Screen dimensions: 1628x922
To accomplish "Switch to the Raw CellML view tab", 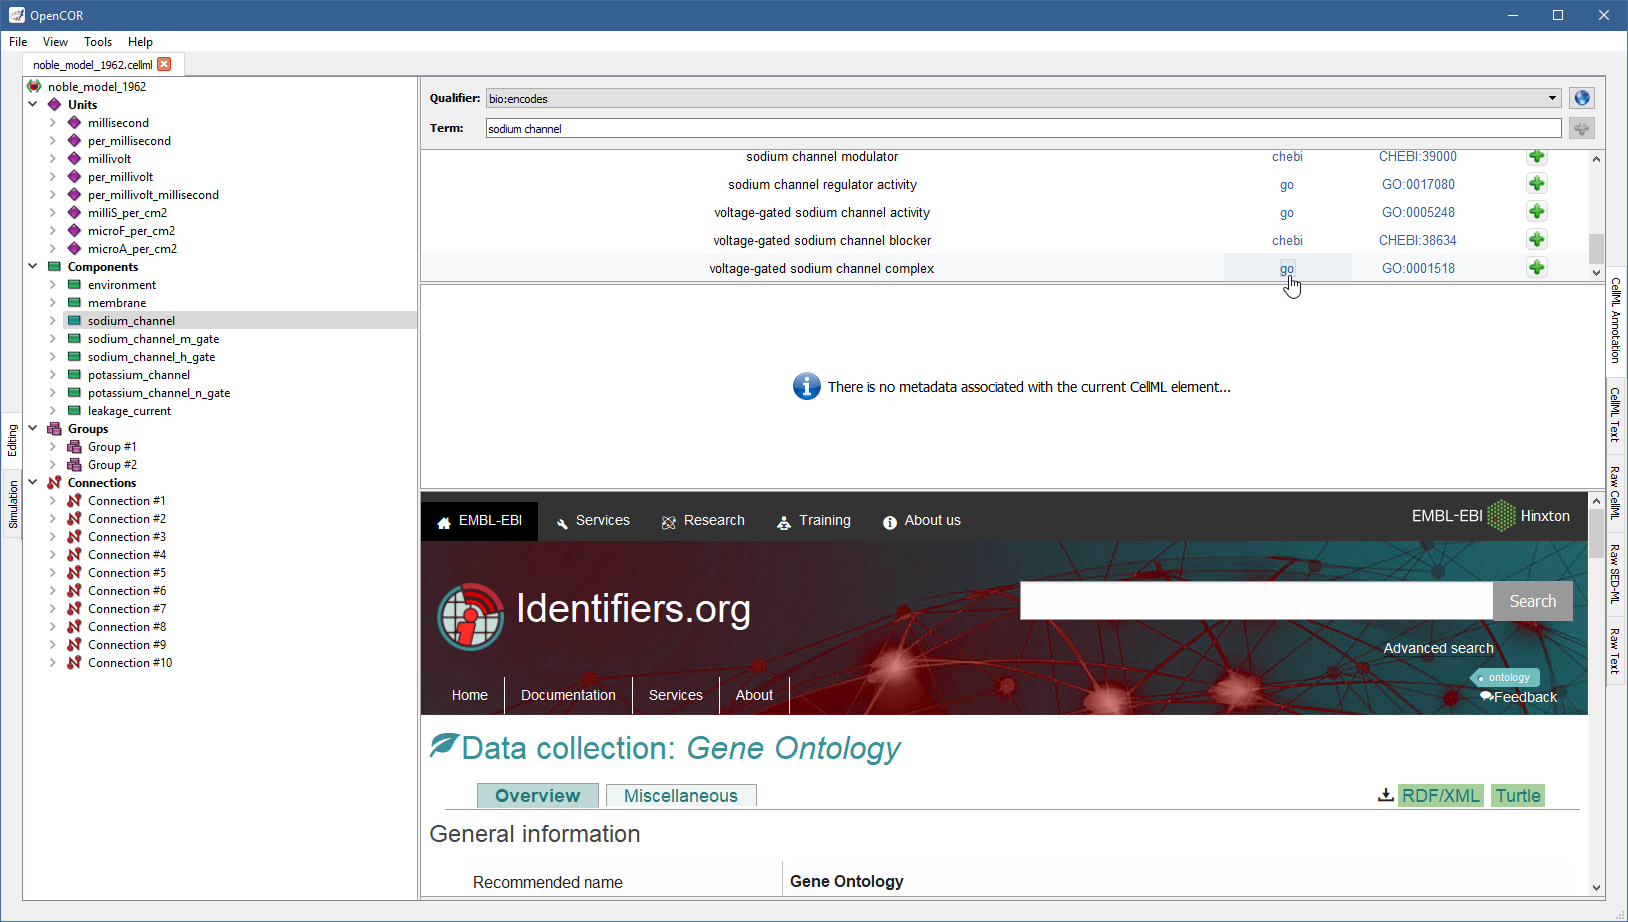I will click(1614, 492).
